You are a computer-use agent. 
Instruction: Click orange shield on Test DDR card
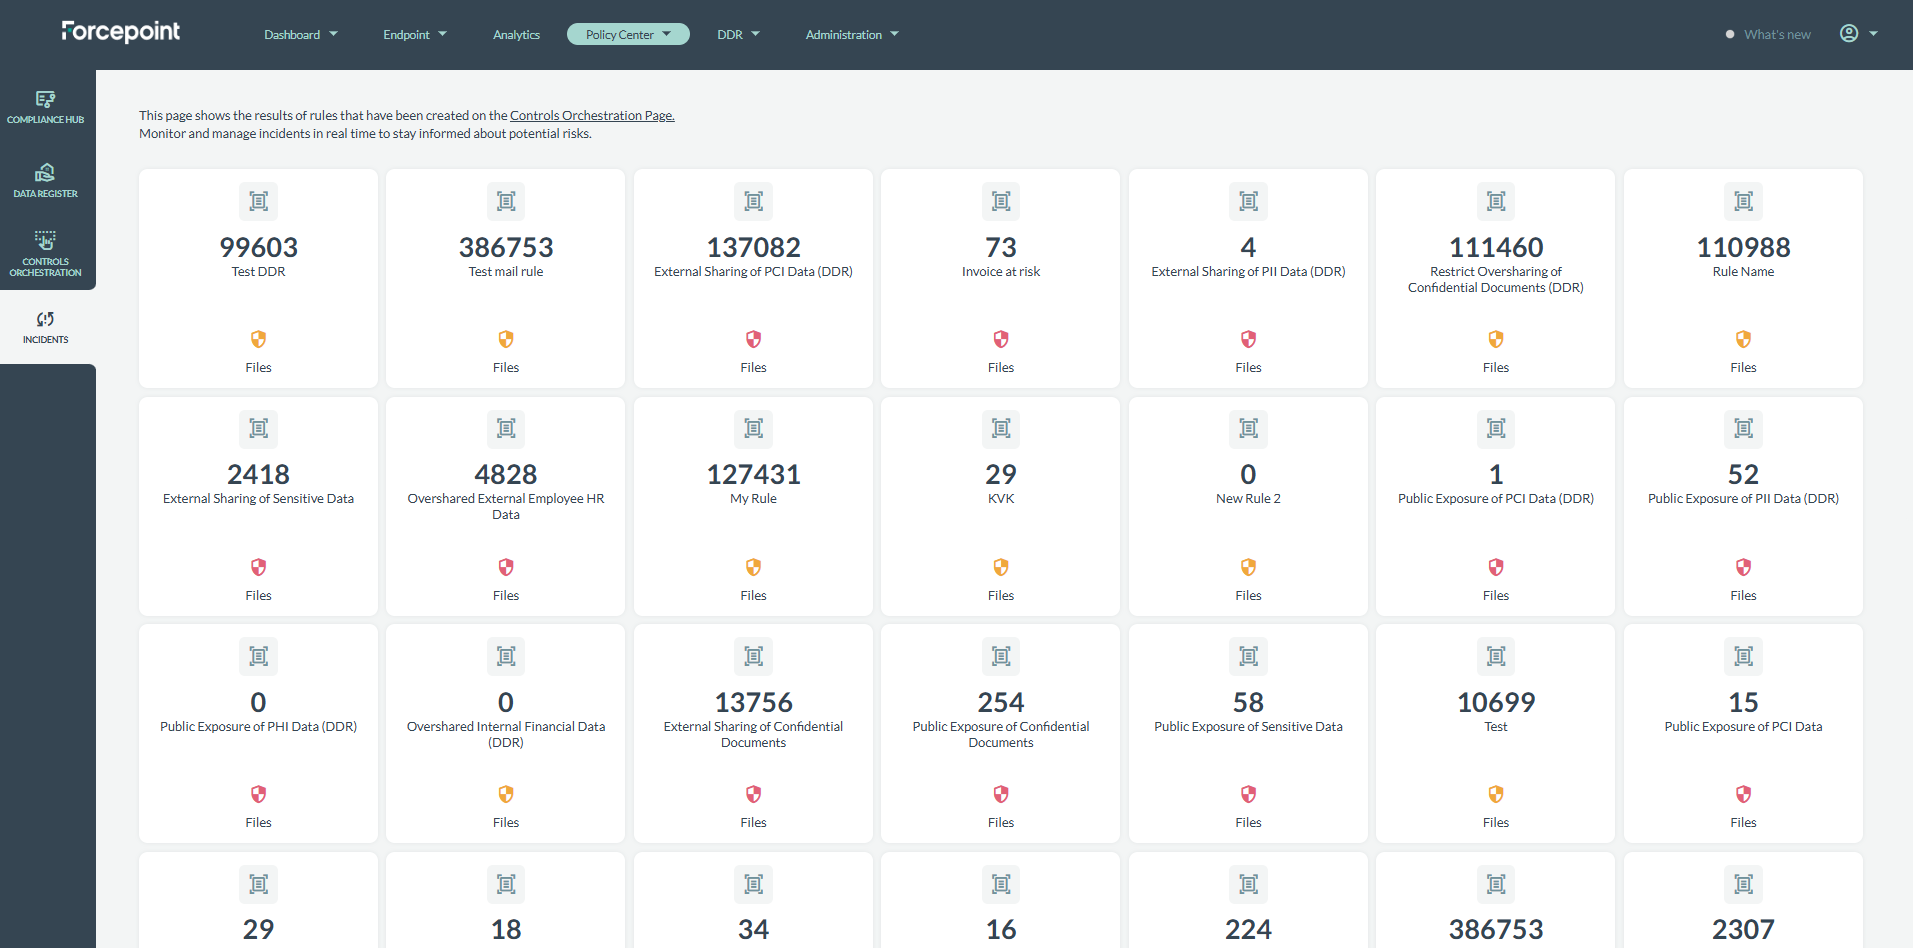259,339
